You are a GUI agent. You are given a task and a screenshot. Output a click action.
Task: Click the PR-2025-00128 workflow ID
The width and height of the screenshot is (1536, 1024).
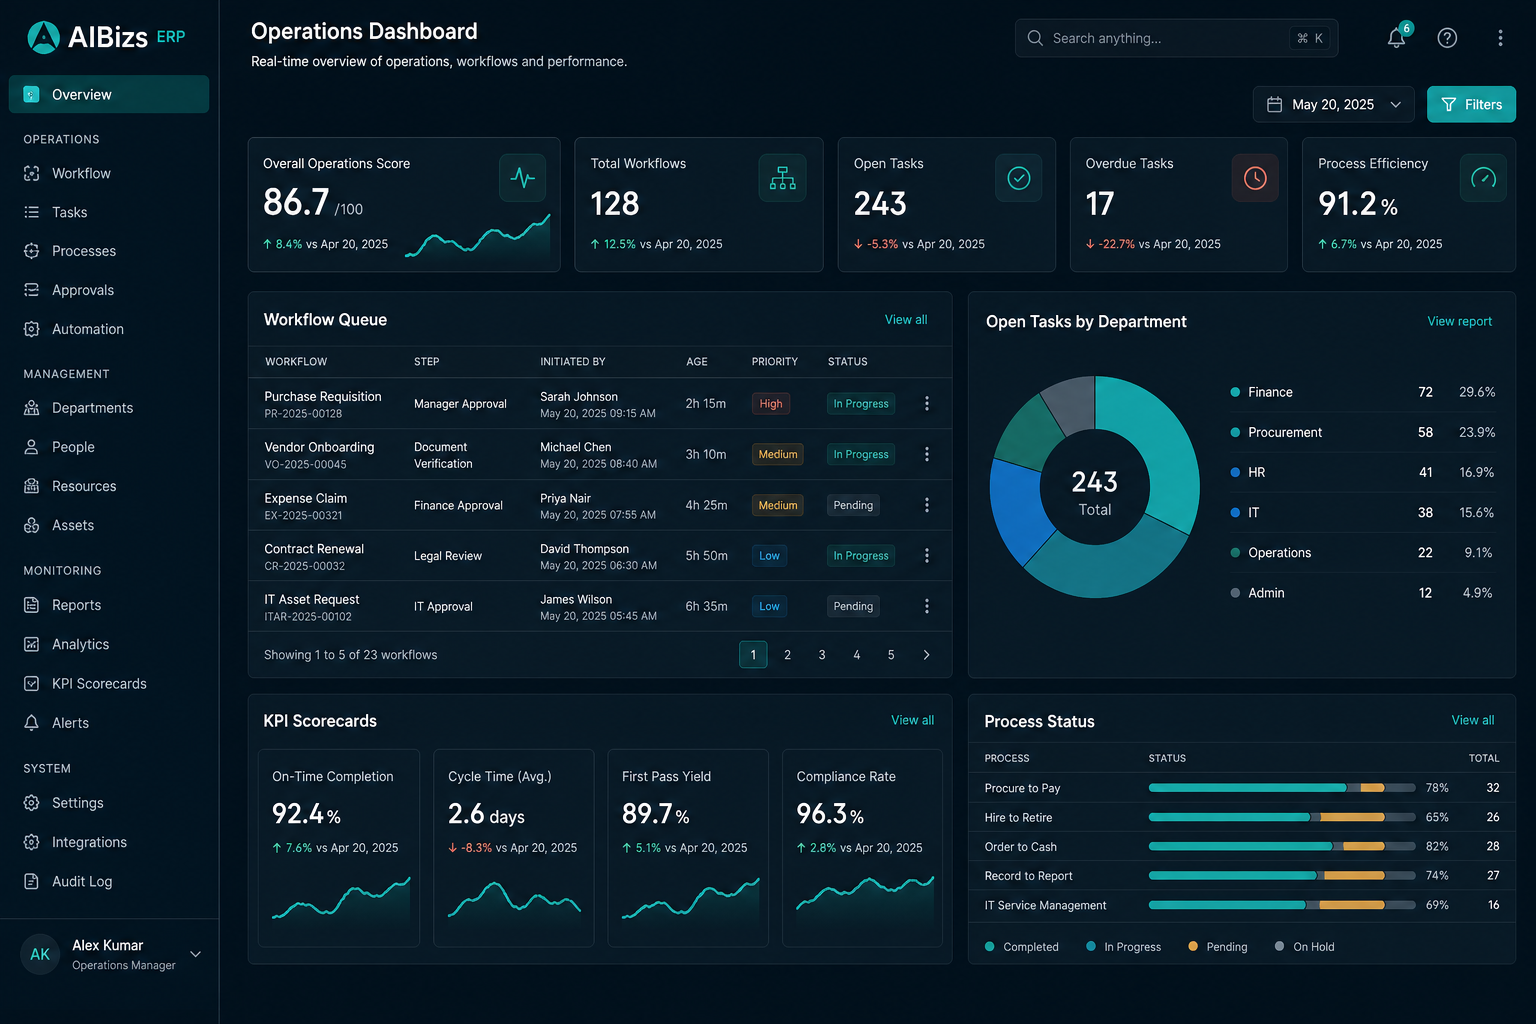[x=303, y=414]
